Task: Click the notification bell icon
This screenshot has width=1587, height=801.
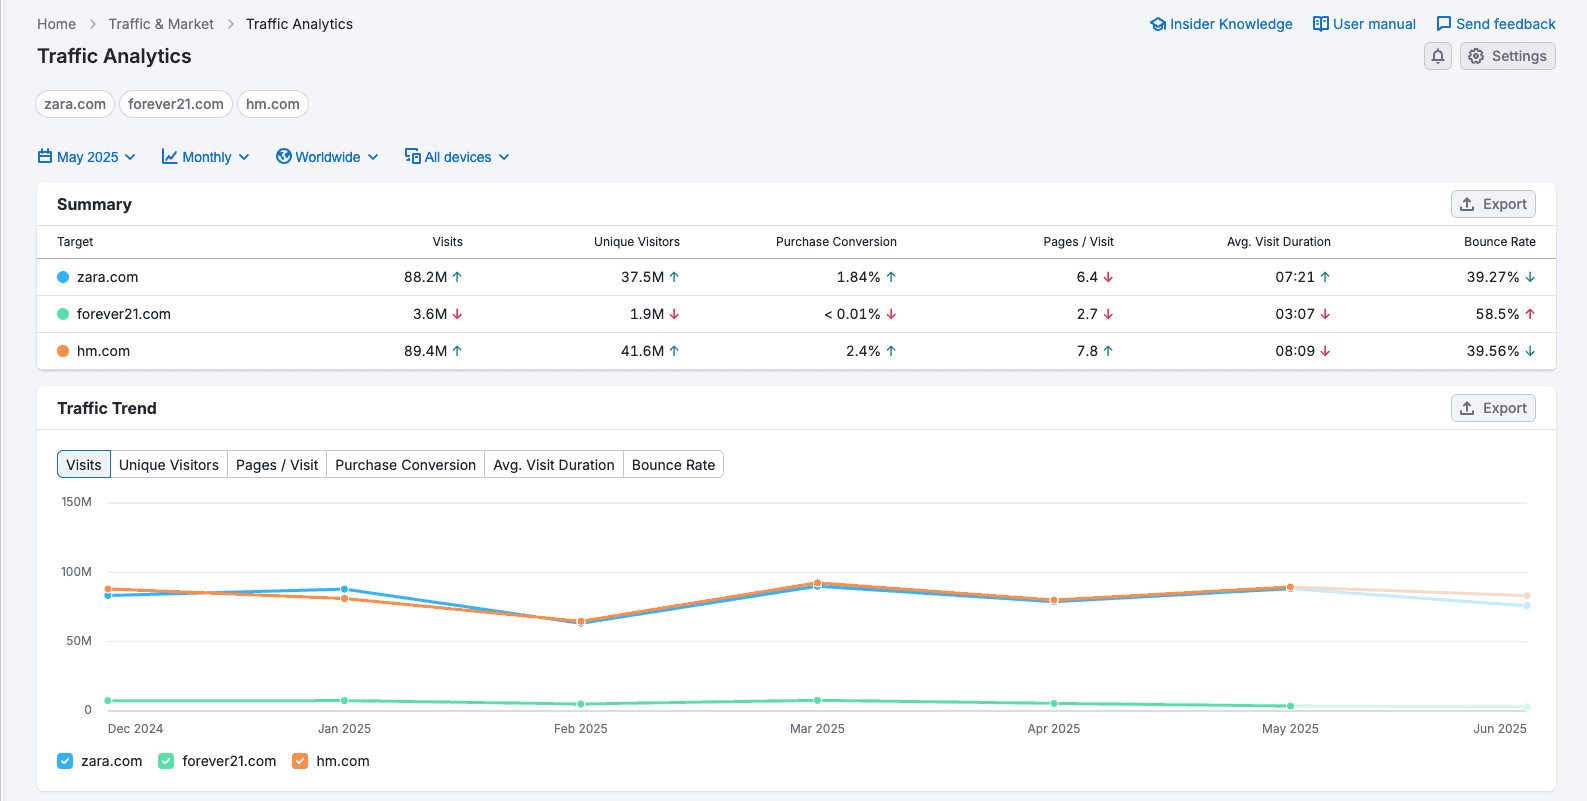Action: 1438,56
